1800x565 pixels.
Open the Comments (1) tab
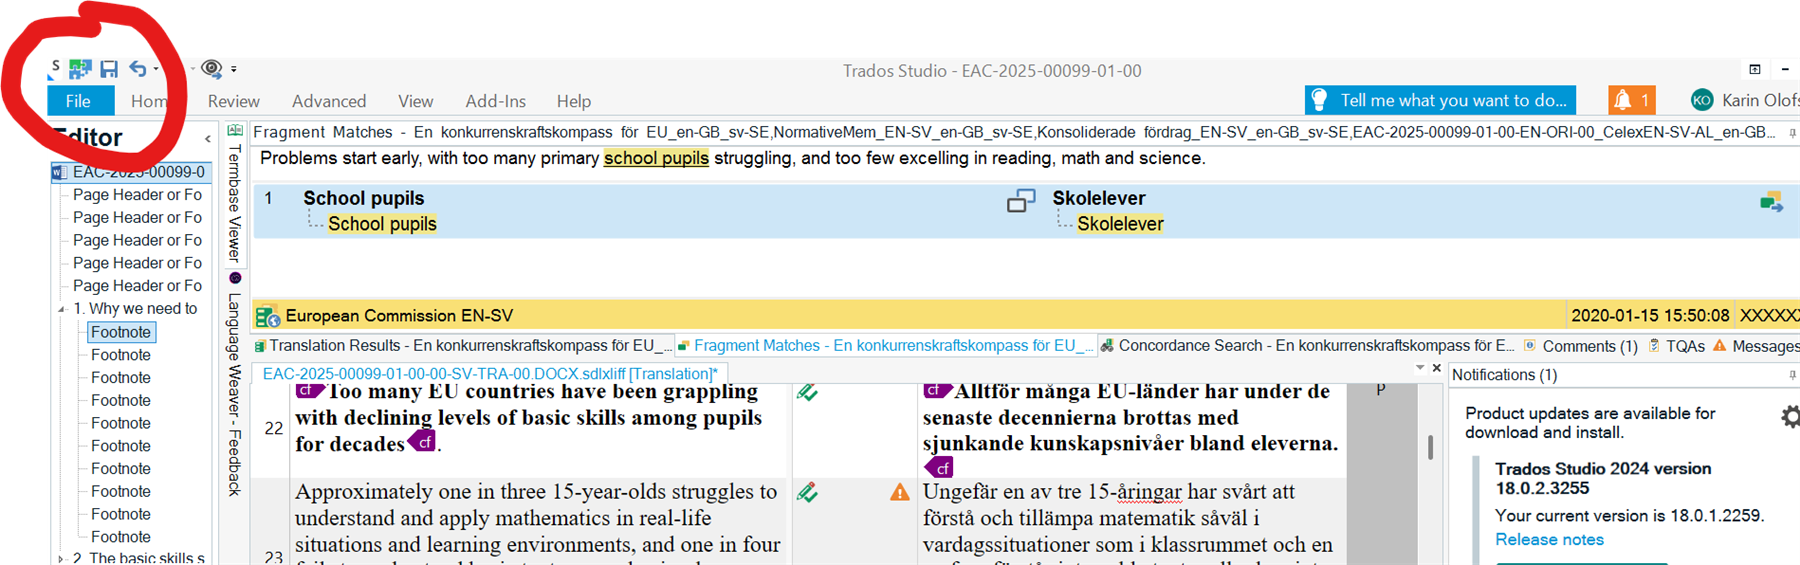[x=1581, y=346]
